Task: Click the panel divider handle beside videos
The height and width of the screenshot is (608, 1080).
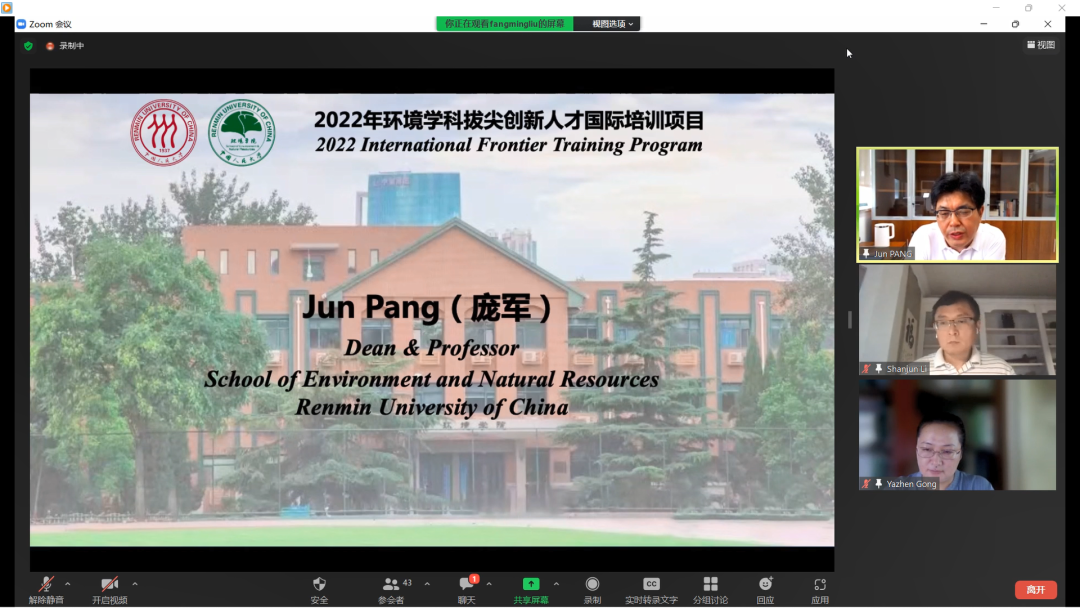Action: click(x=850, y=319)
